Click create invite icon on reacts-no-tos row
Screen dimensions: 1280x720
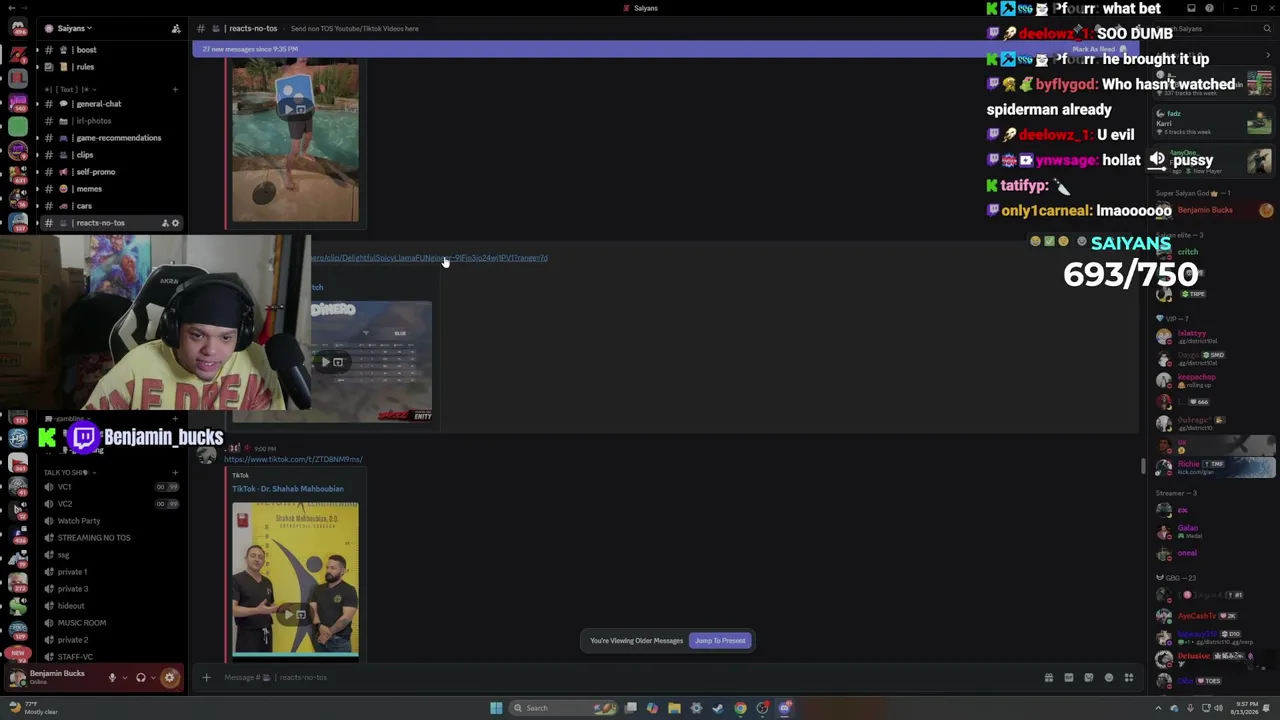(x=165, y=223)
